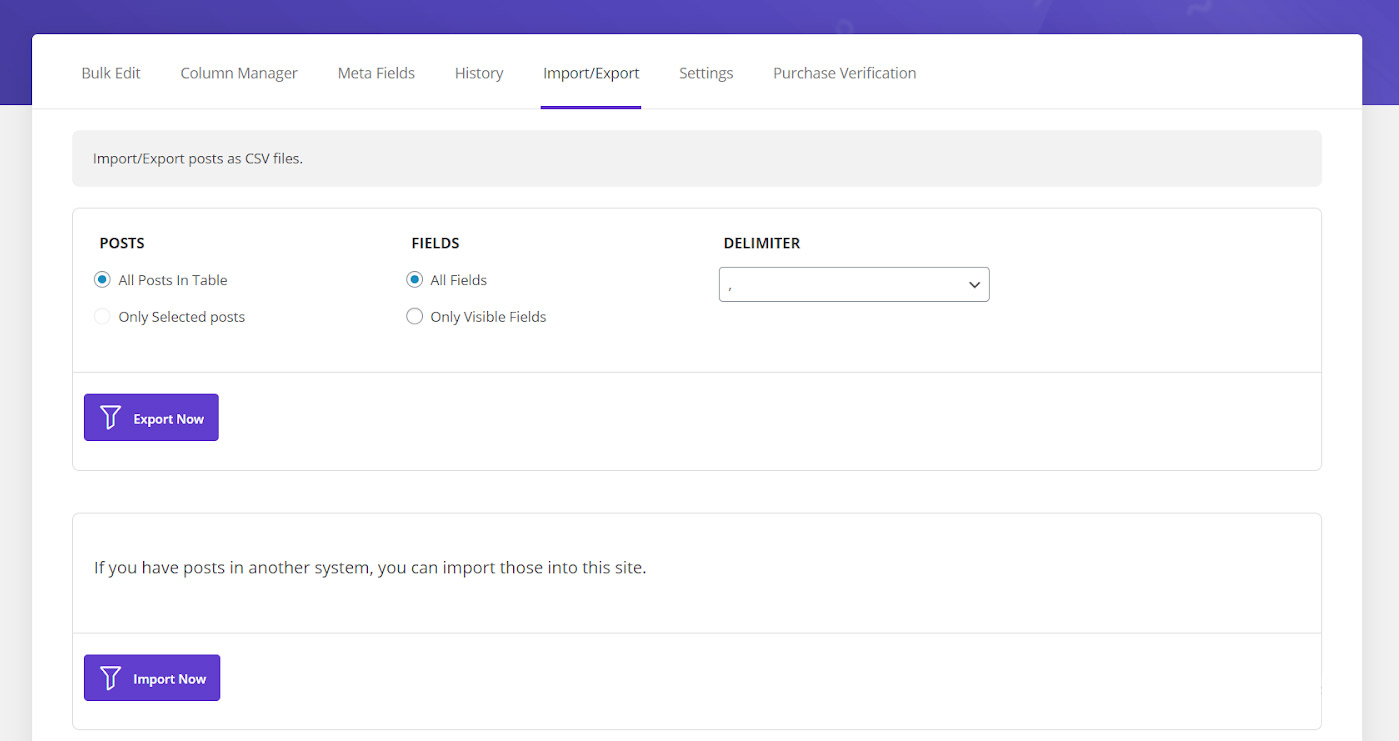
Task: Open the Purchase Verification tab
Action: pyautogui.click(x=845, y=73)
